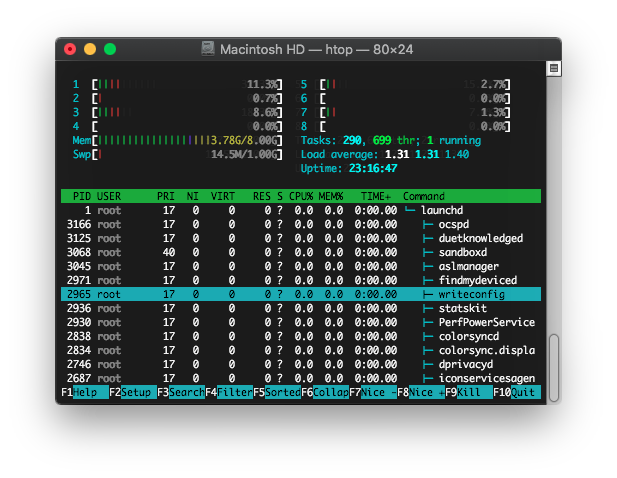Sort by the PID column header
Image resolution: width=617 pixels, height=478 pixels.
[82, 196]
